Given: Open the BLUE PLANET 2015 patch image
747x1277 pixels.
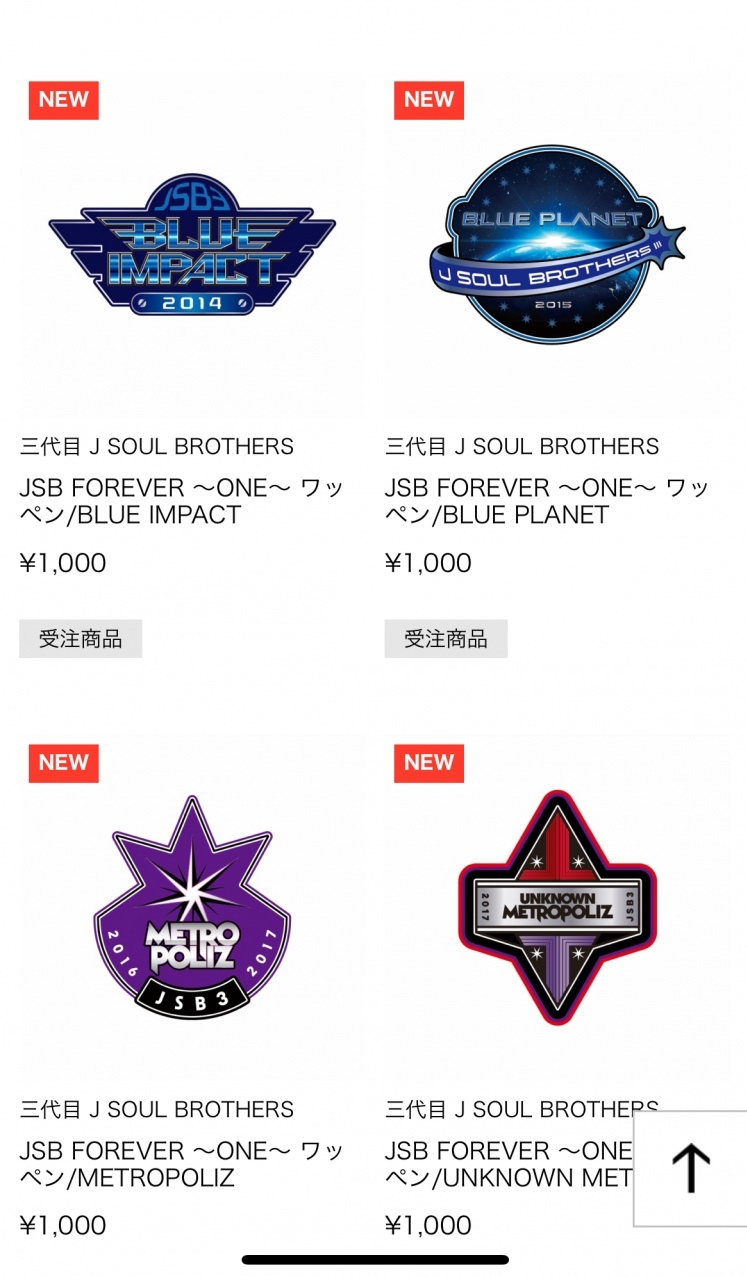Looking at the screenshot, I should click(557, 245).
